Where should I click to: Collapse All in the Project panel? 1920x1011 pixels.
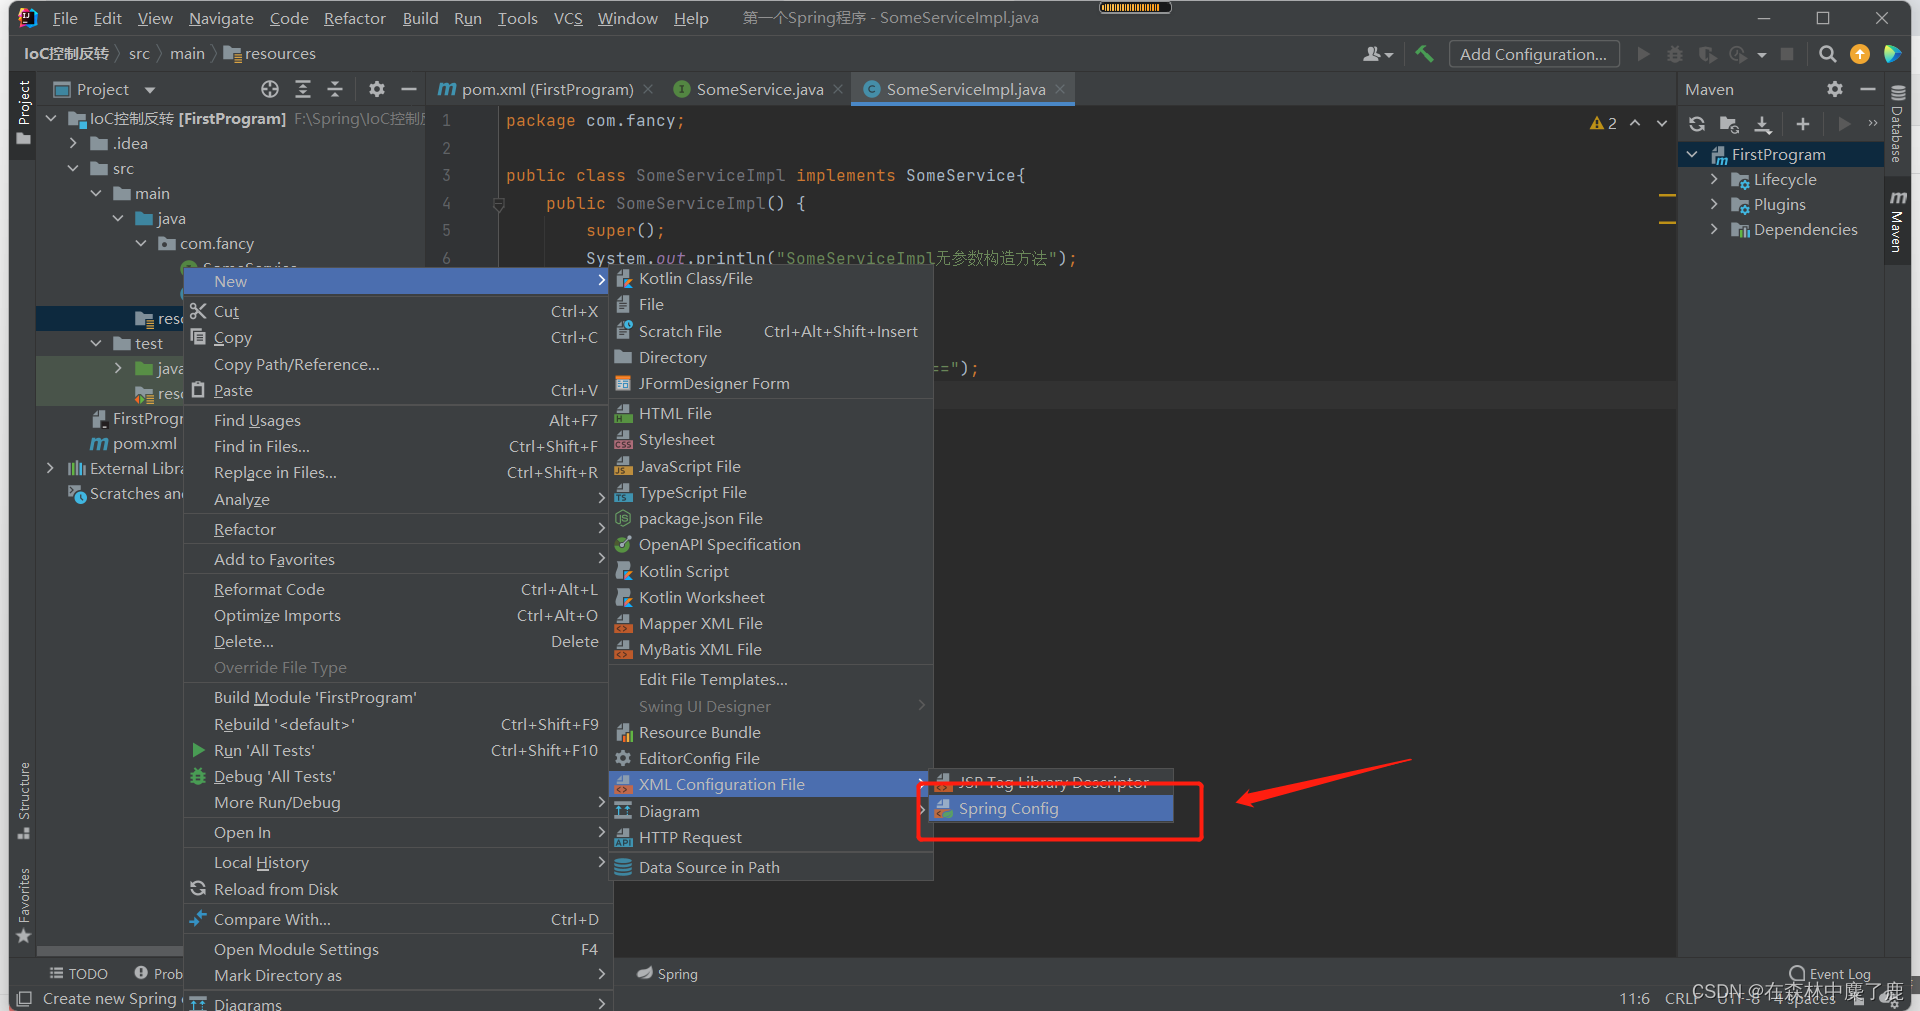(x=335, y=89)
